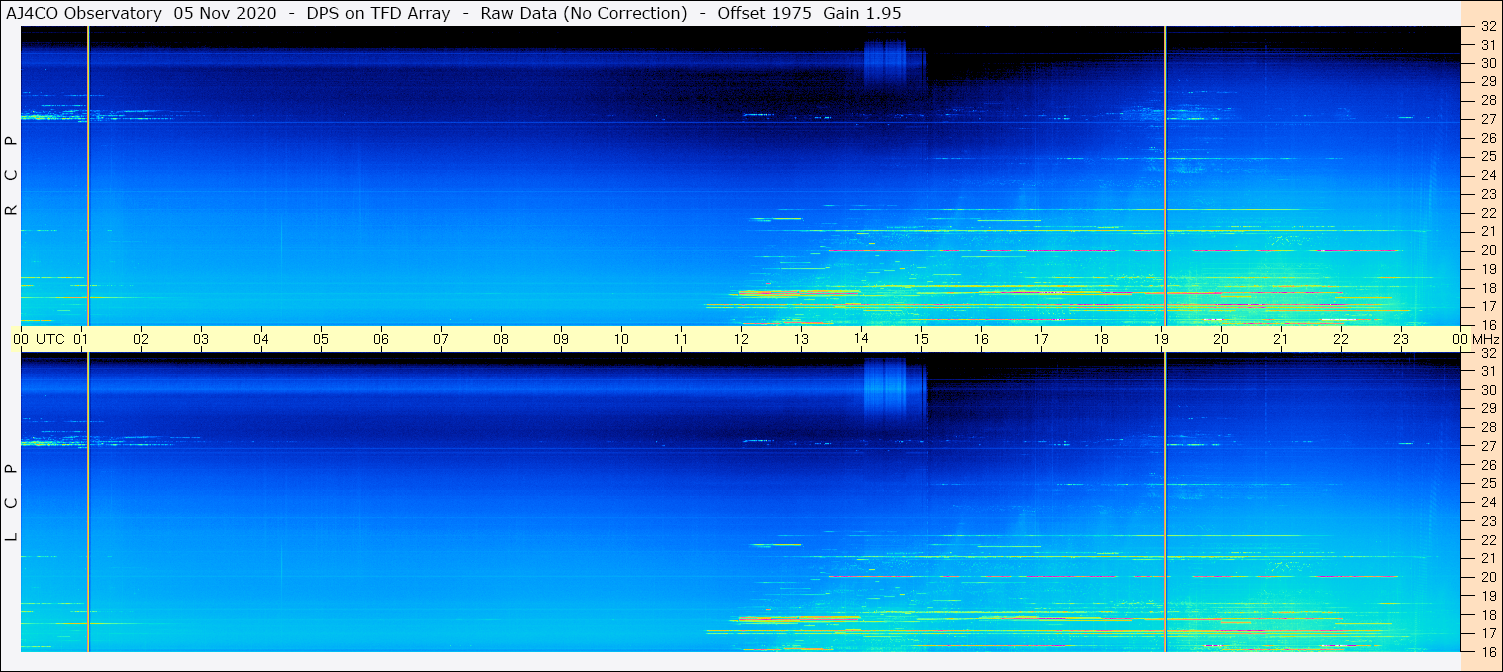Click the 32 MHz tick label of RCP panel
The image size is (1503, 672).
1488,27
